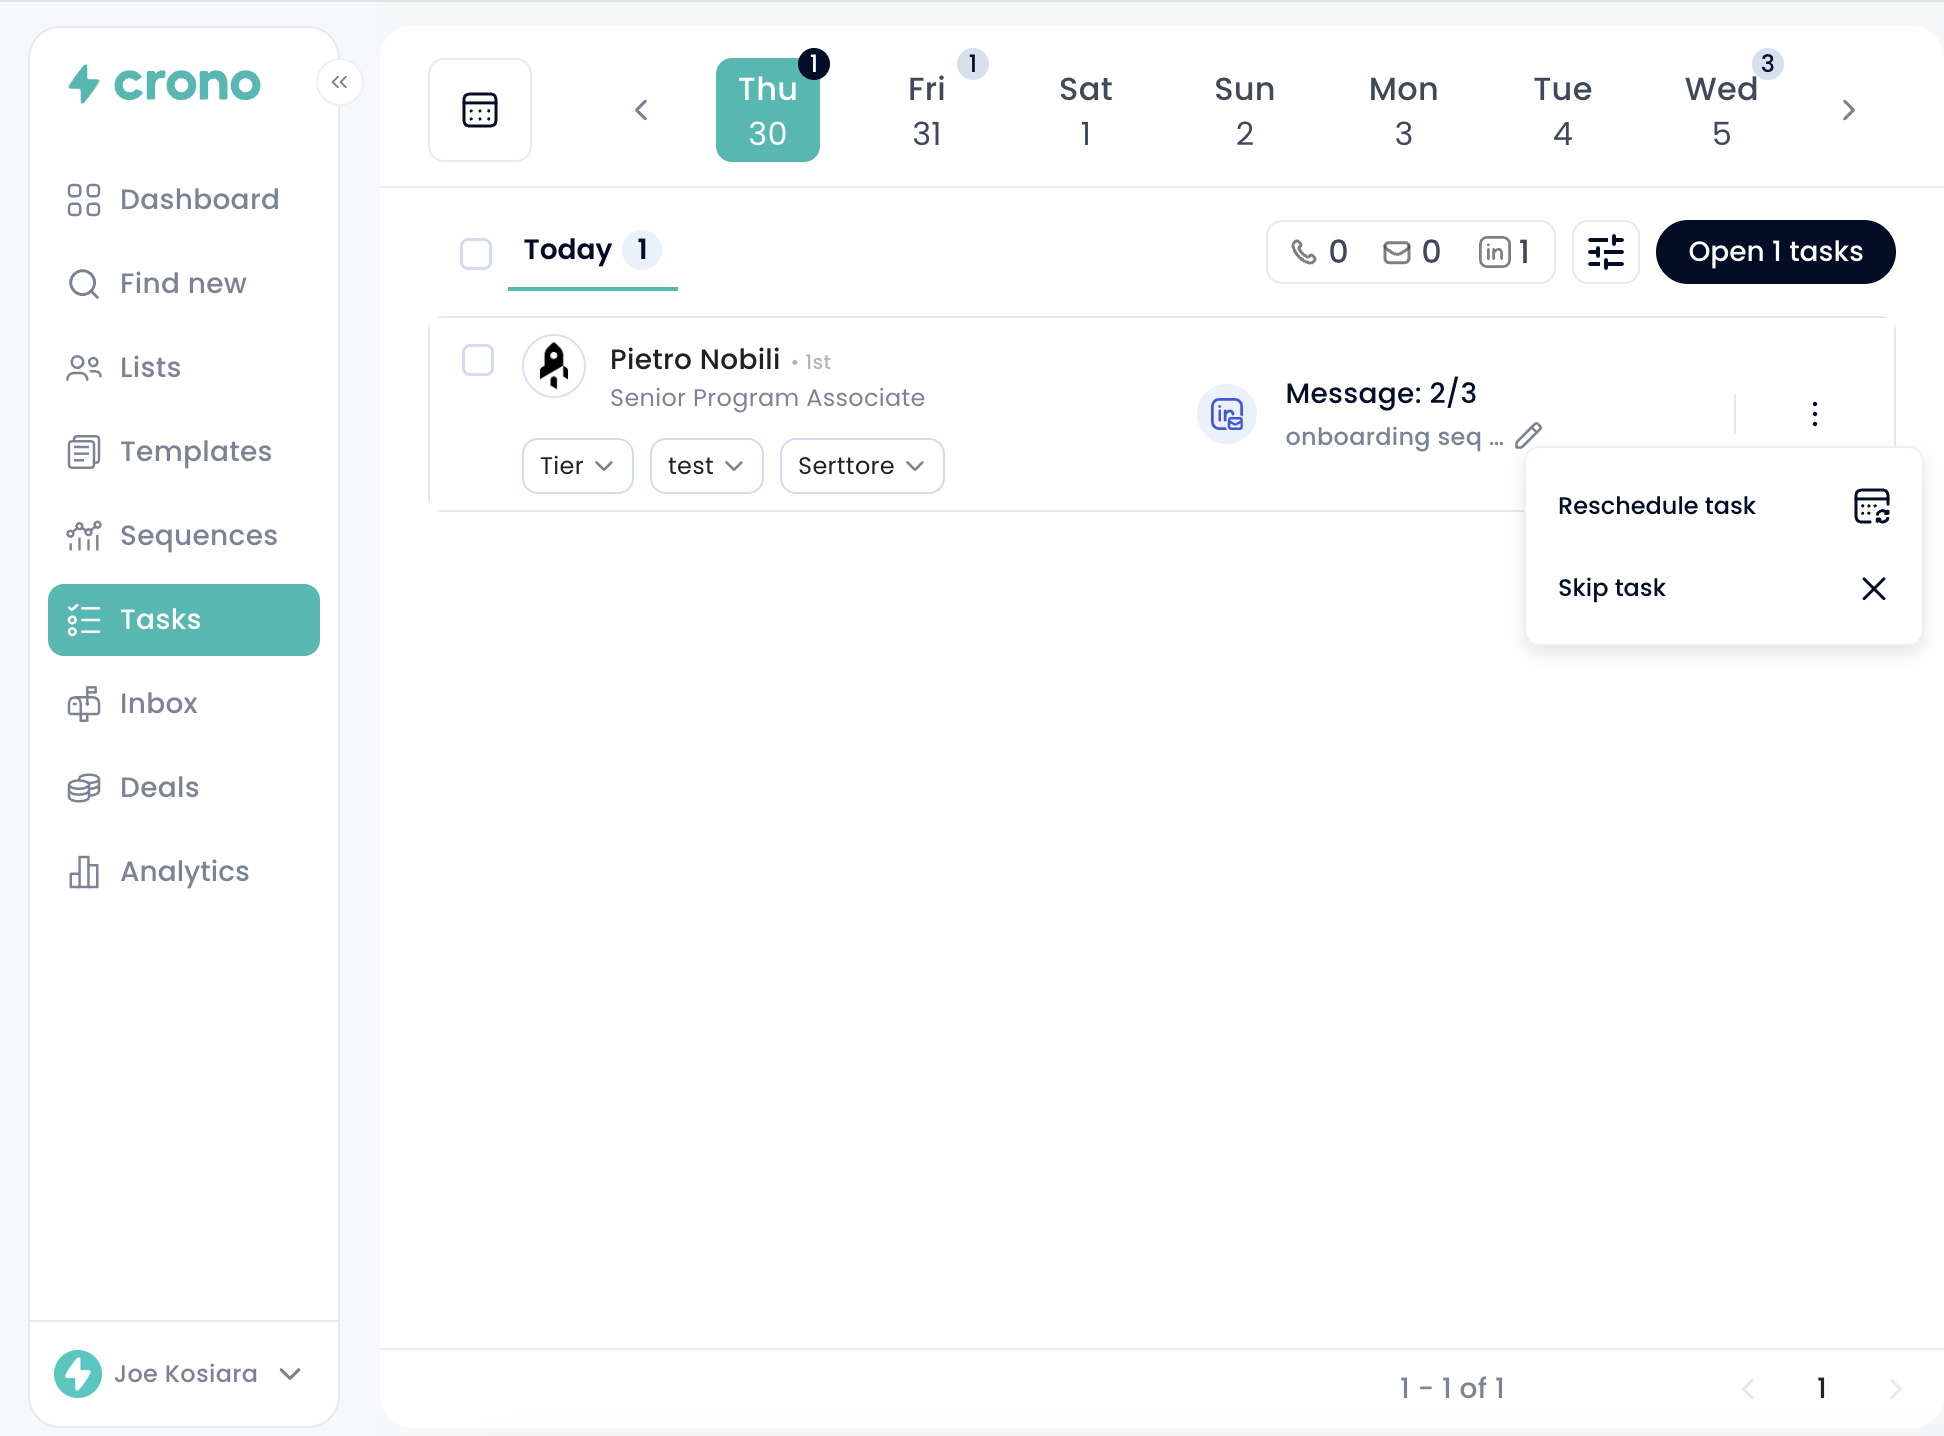The height and width of the screenshot is (1436, 1944).
Task: Open three-dot menu for Pietro Nobili task
Action: click(x=1814, y=414)
